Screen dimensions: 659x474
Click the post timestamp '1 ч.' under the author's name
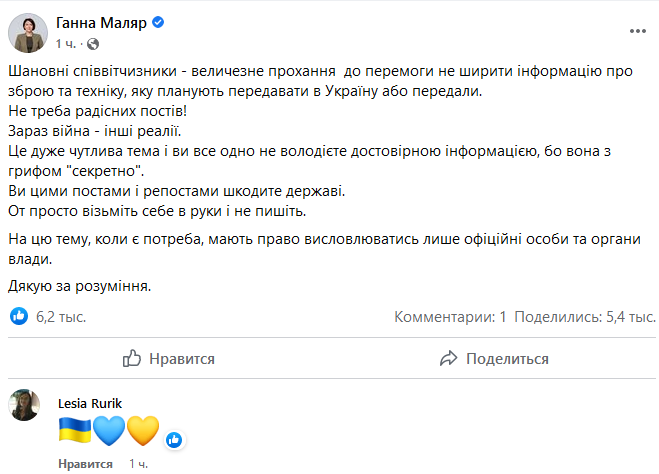tap(66, 44)
